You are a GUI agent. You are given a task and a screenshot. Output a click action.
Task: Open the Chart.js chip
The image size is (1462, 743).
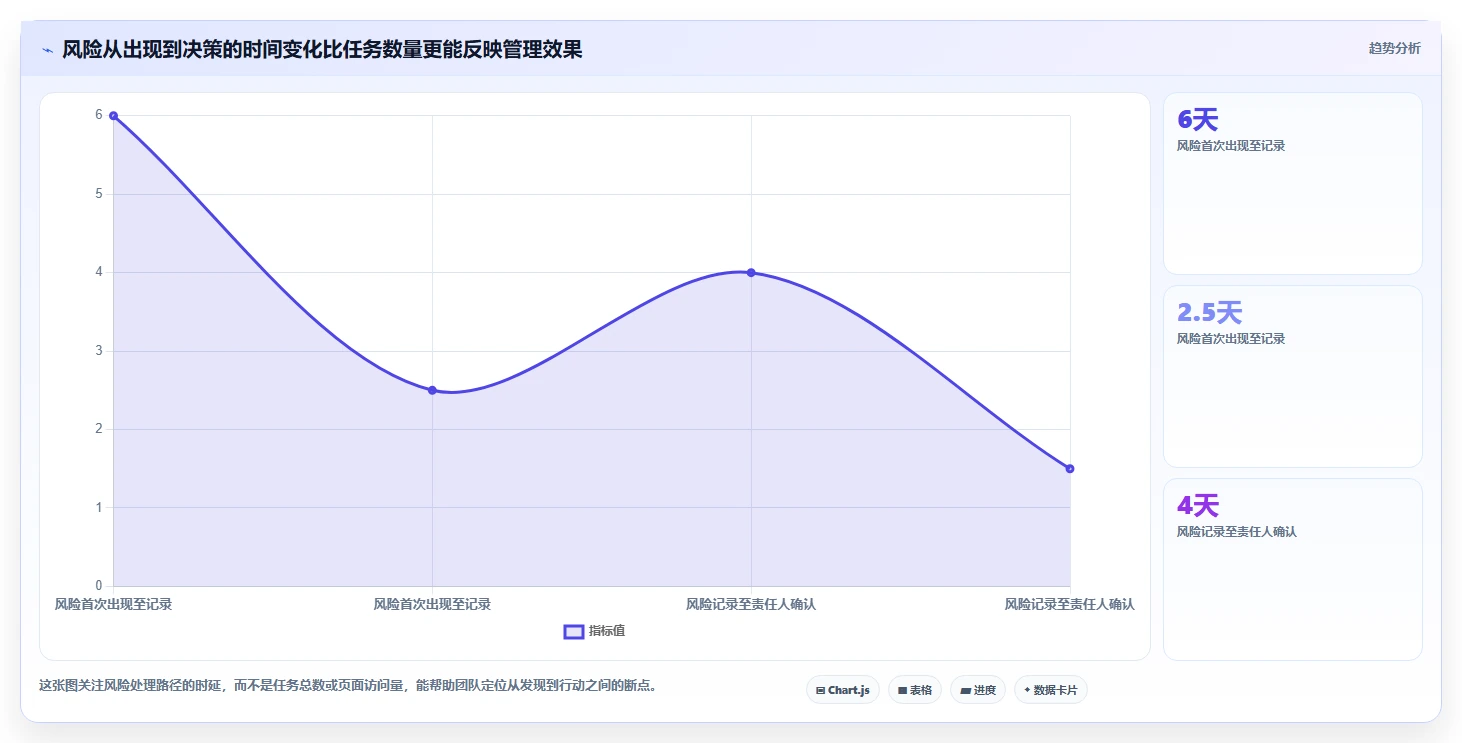843,690
